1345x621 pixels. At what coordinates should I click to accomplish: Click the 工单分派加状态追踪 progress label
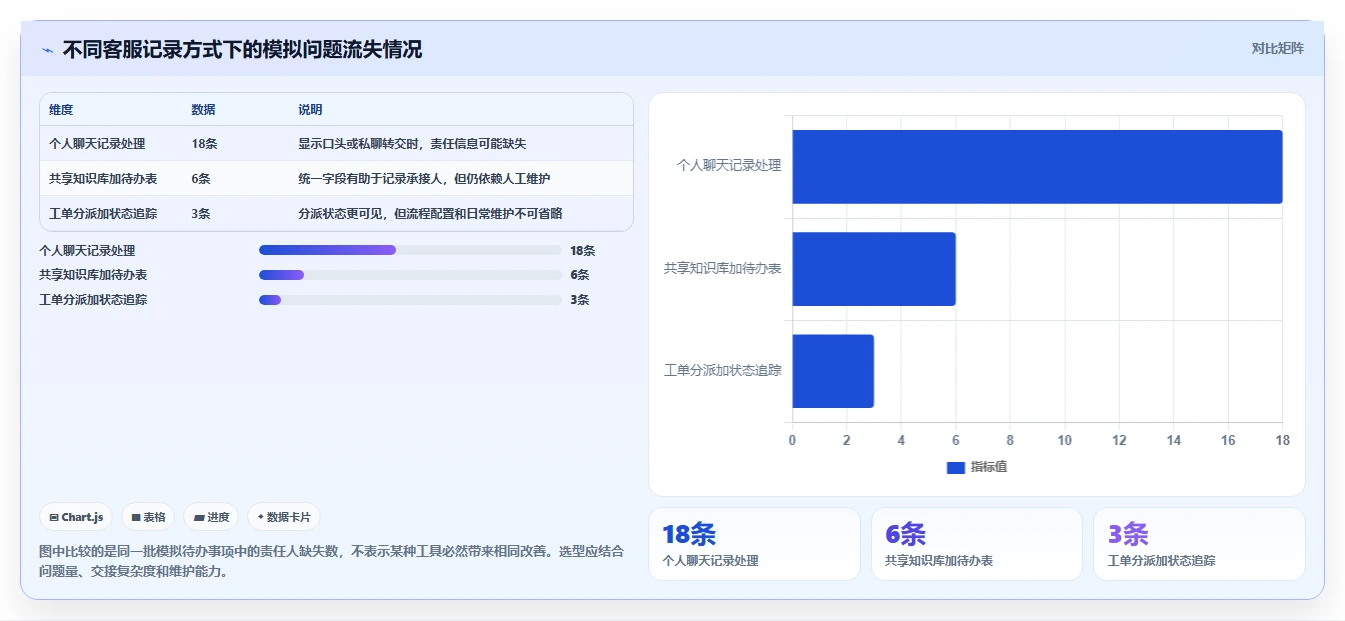(x=93, y=299)
